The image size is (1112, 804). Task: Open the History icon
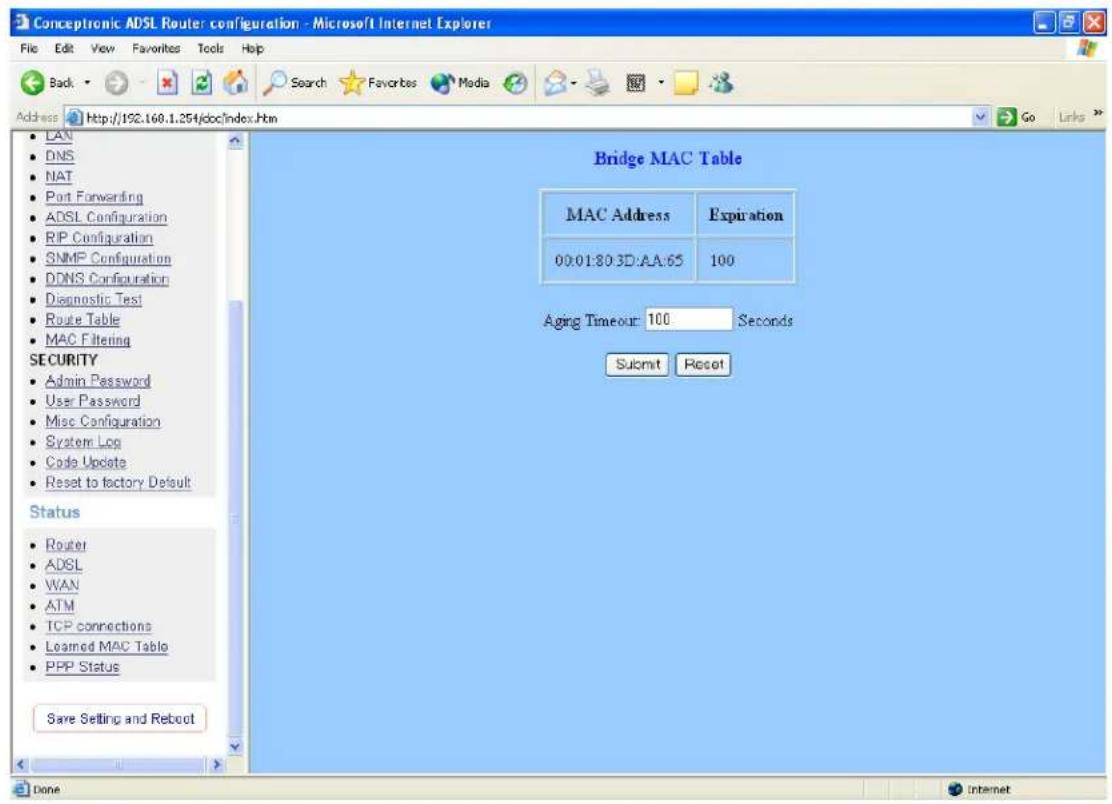[516, 84]
